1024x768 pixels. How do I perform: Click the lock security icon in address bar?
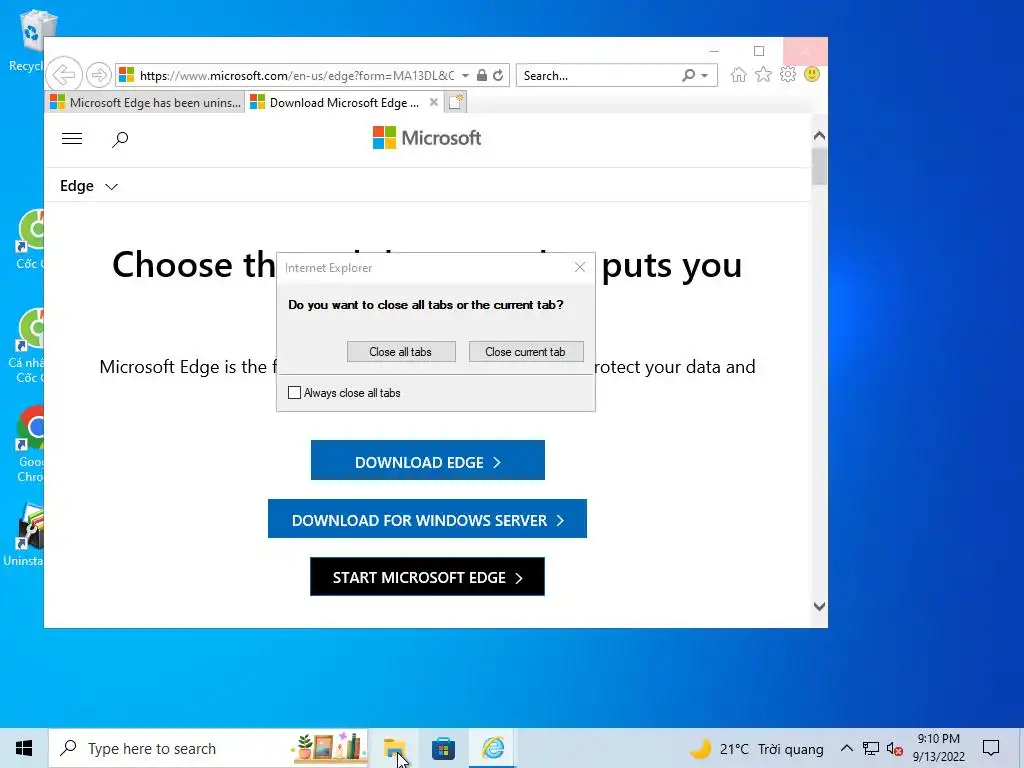pyautogui.click(x=482, y=75)
